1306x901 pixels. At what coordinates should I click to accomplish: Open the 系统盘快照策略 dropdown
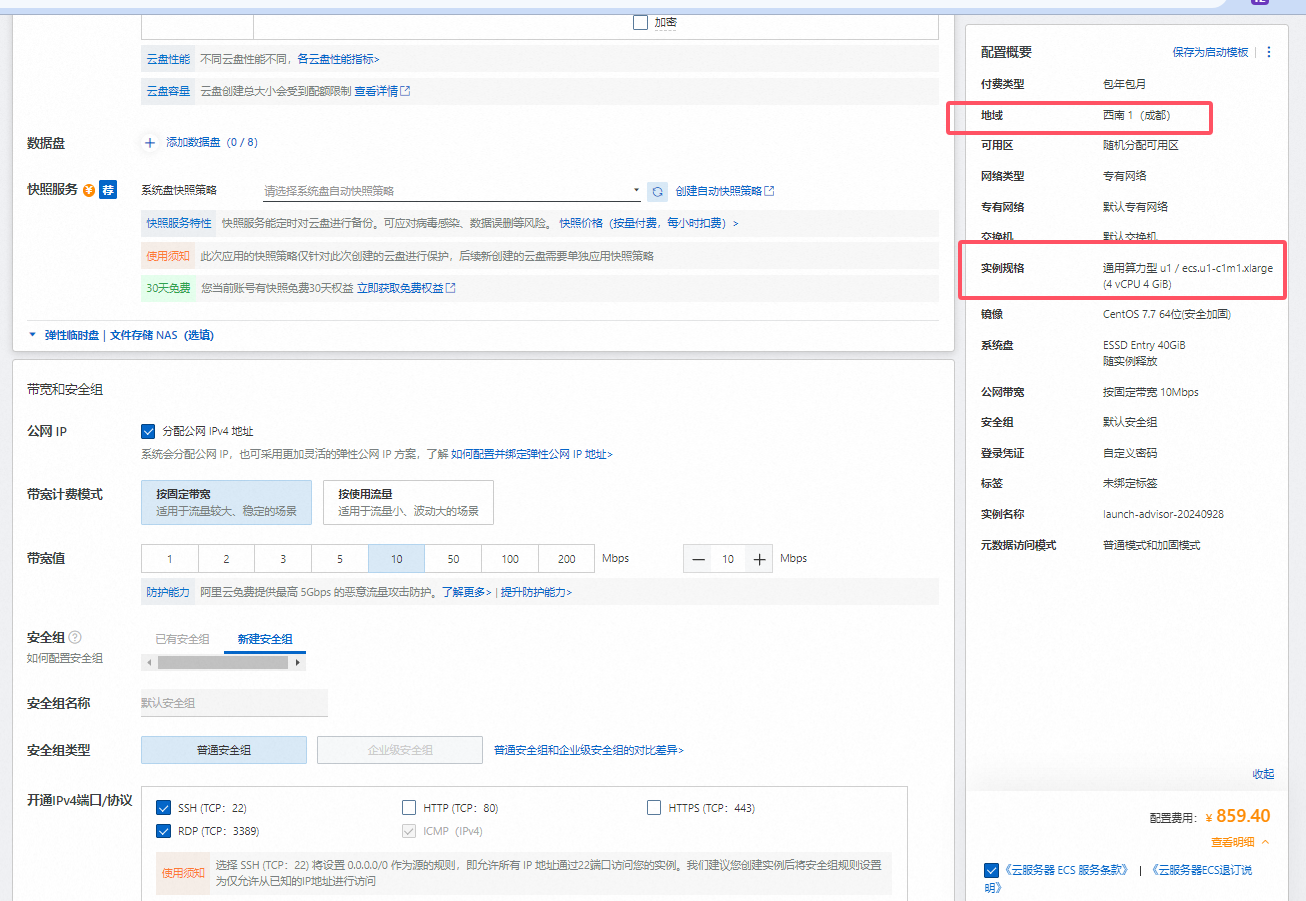(451, 191)
